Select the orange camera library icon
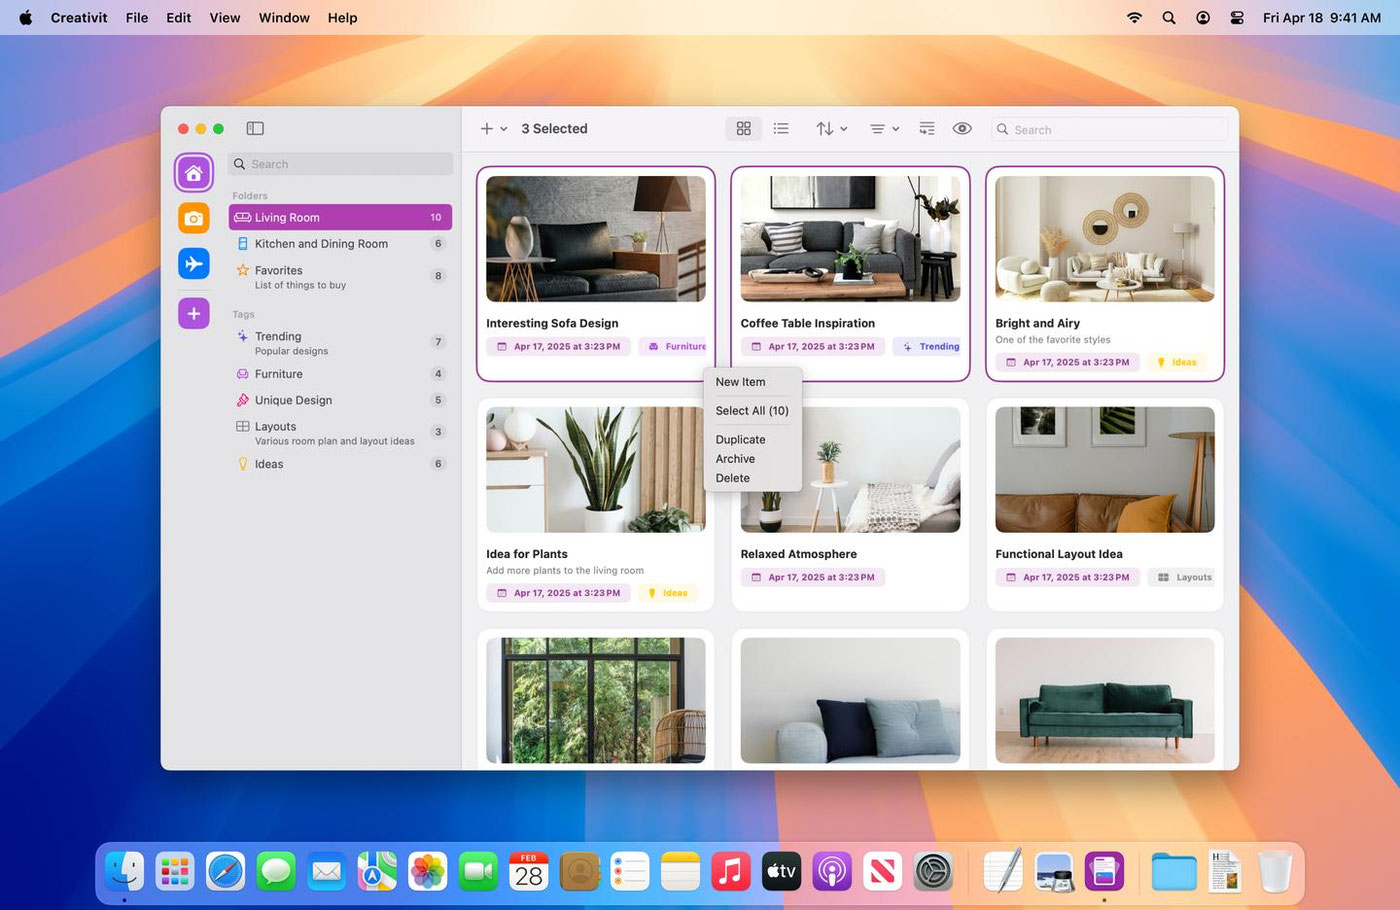 tap(194, 218)
